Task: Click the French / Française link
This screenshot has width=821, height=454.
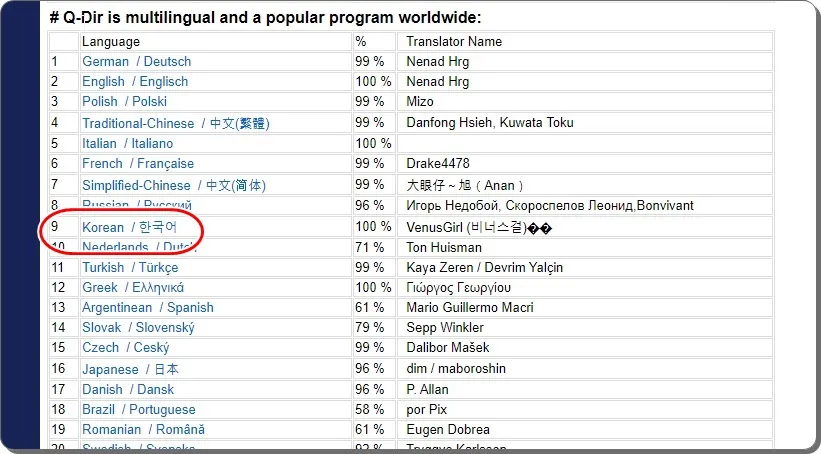Action: pos(138,164)
